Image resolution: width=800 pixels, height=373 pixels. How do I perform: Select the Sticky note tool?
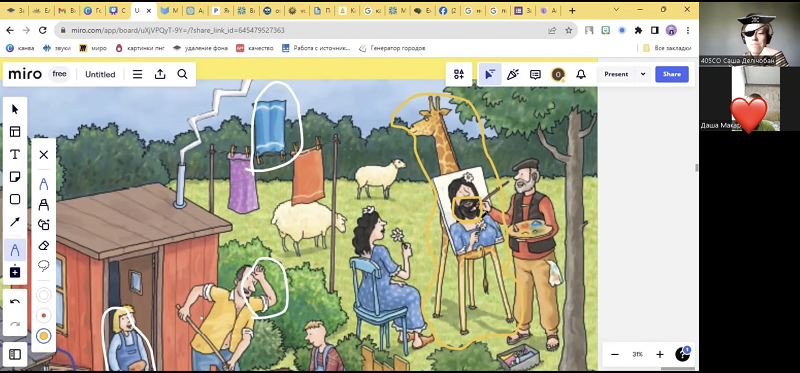tap(15, 177)
